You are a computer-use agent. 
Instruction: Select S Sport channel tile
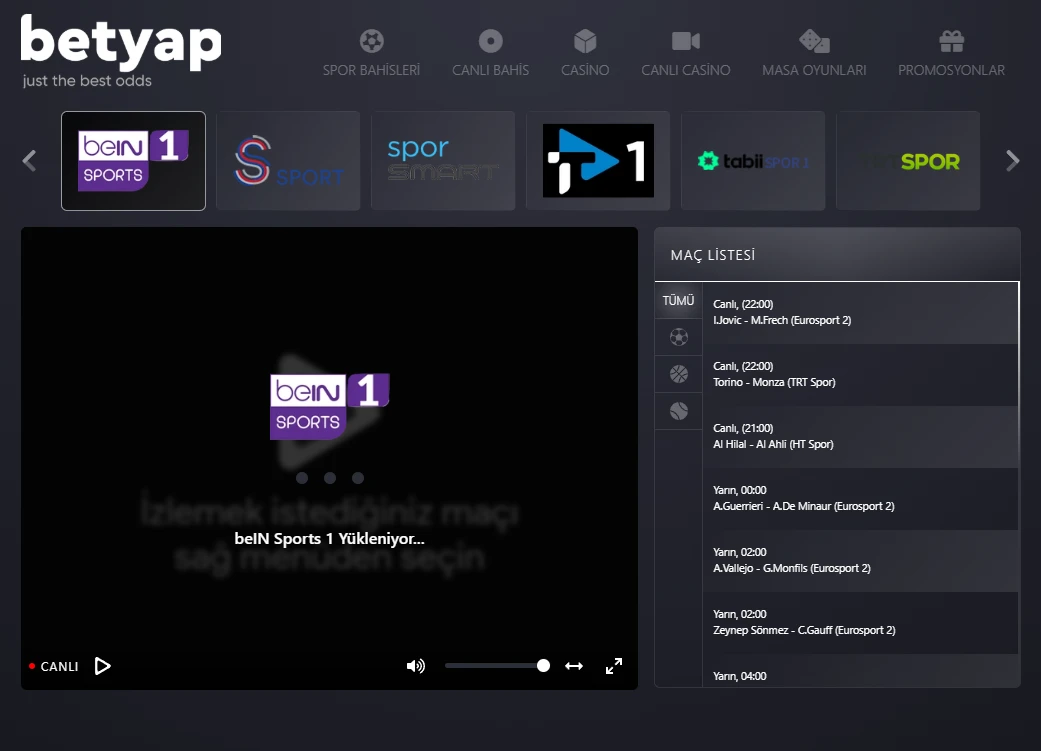coord(288,161)
